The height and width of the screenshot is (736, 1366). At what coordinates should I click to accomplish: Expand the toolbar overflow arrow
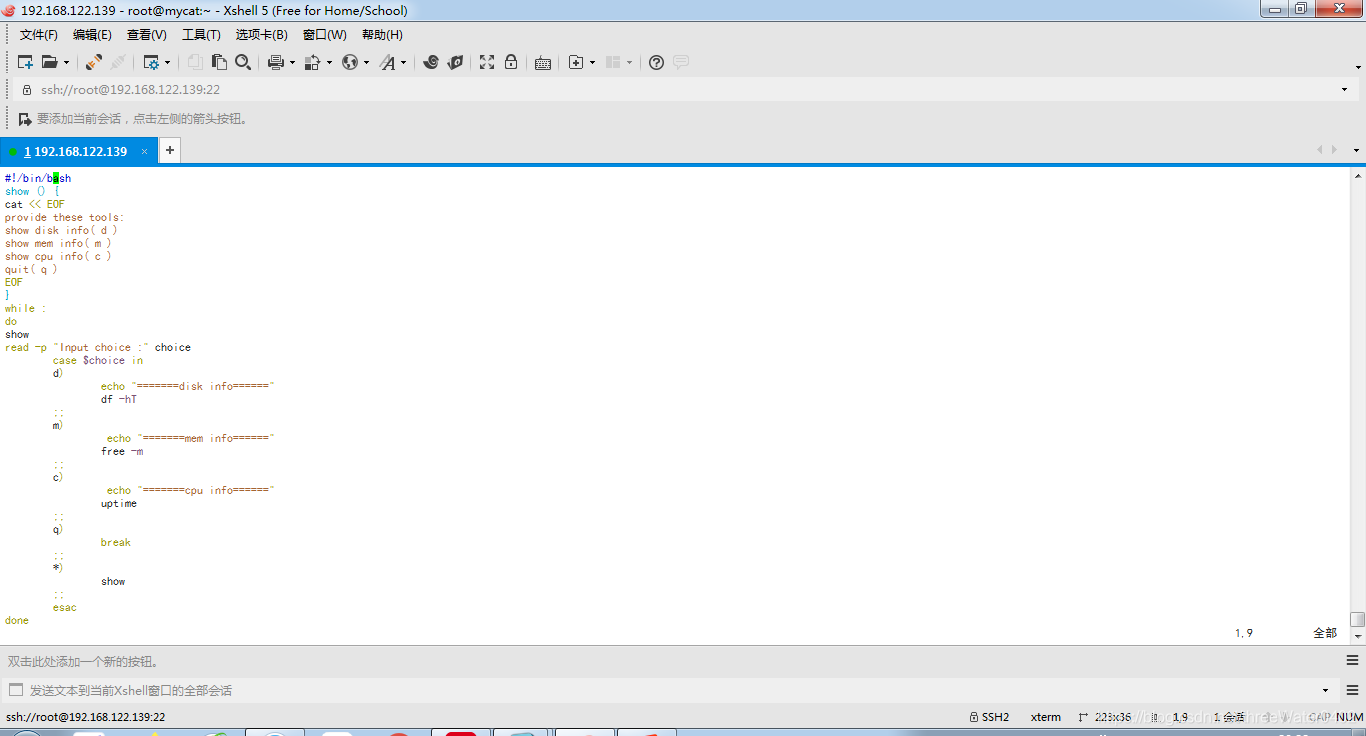click(1359, 67)
